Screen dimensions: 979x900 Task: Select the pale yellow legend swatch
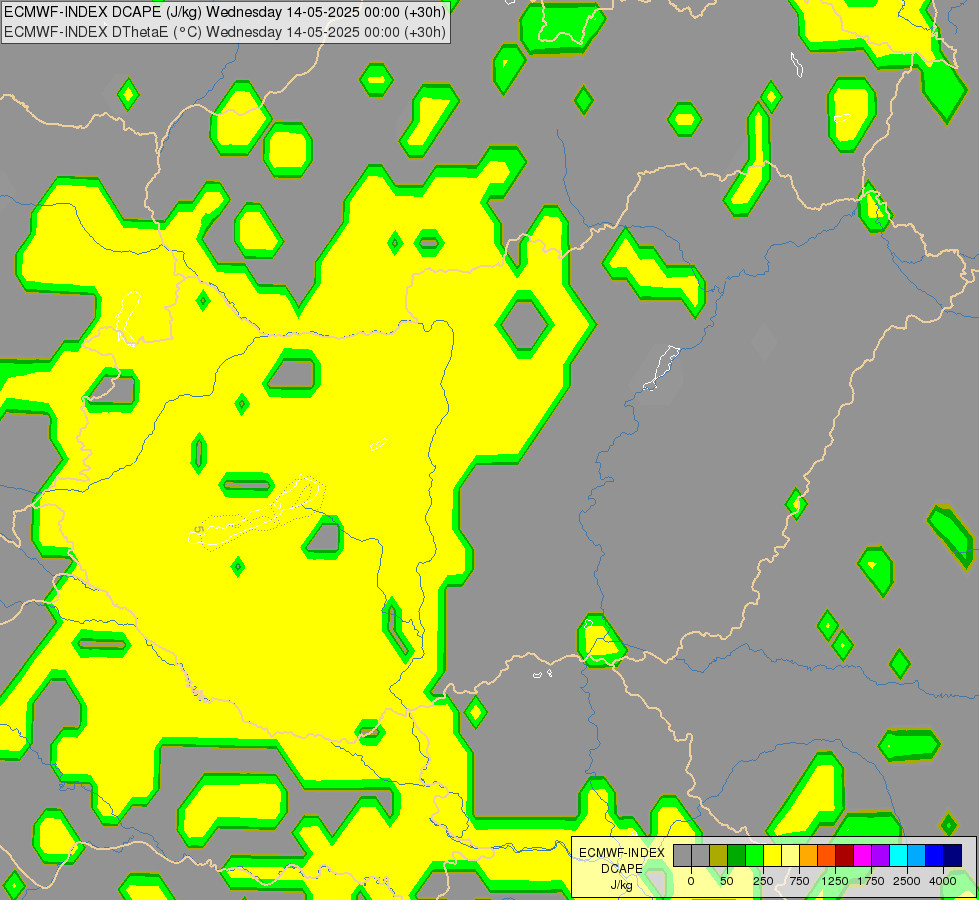(x=790, y=856)
